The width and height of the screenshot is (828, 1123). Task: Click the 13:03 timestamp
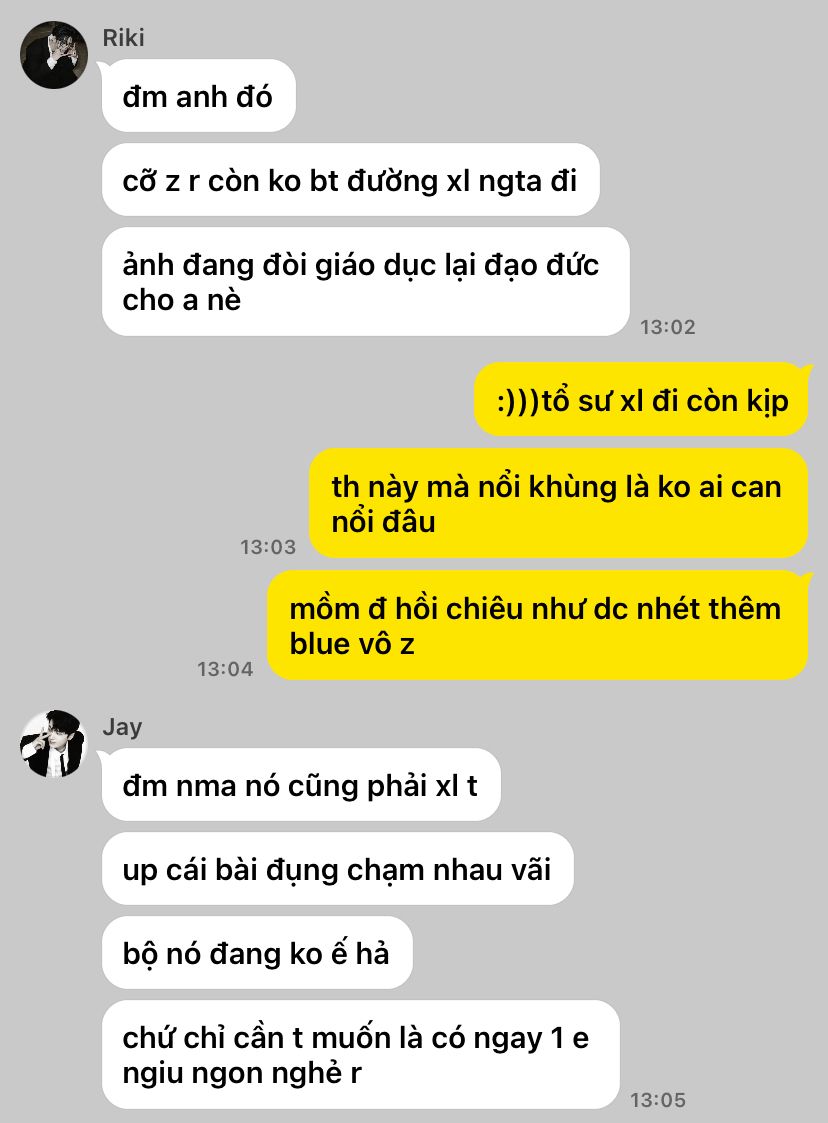[268, 547]
